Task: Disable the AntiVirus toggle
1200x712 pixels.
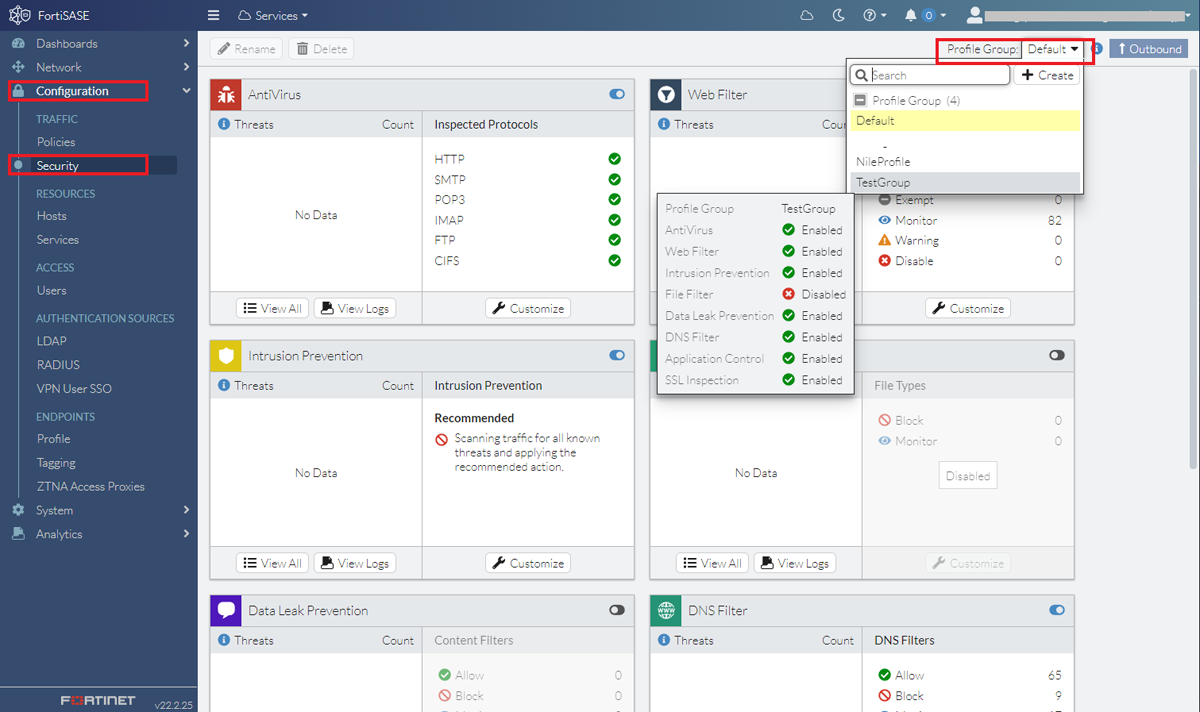Action: 617,94
